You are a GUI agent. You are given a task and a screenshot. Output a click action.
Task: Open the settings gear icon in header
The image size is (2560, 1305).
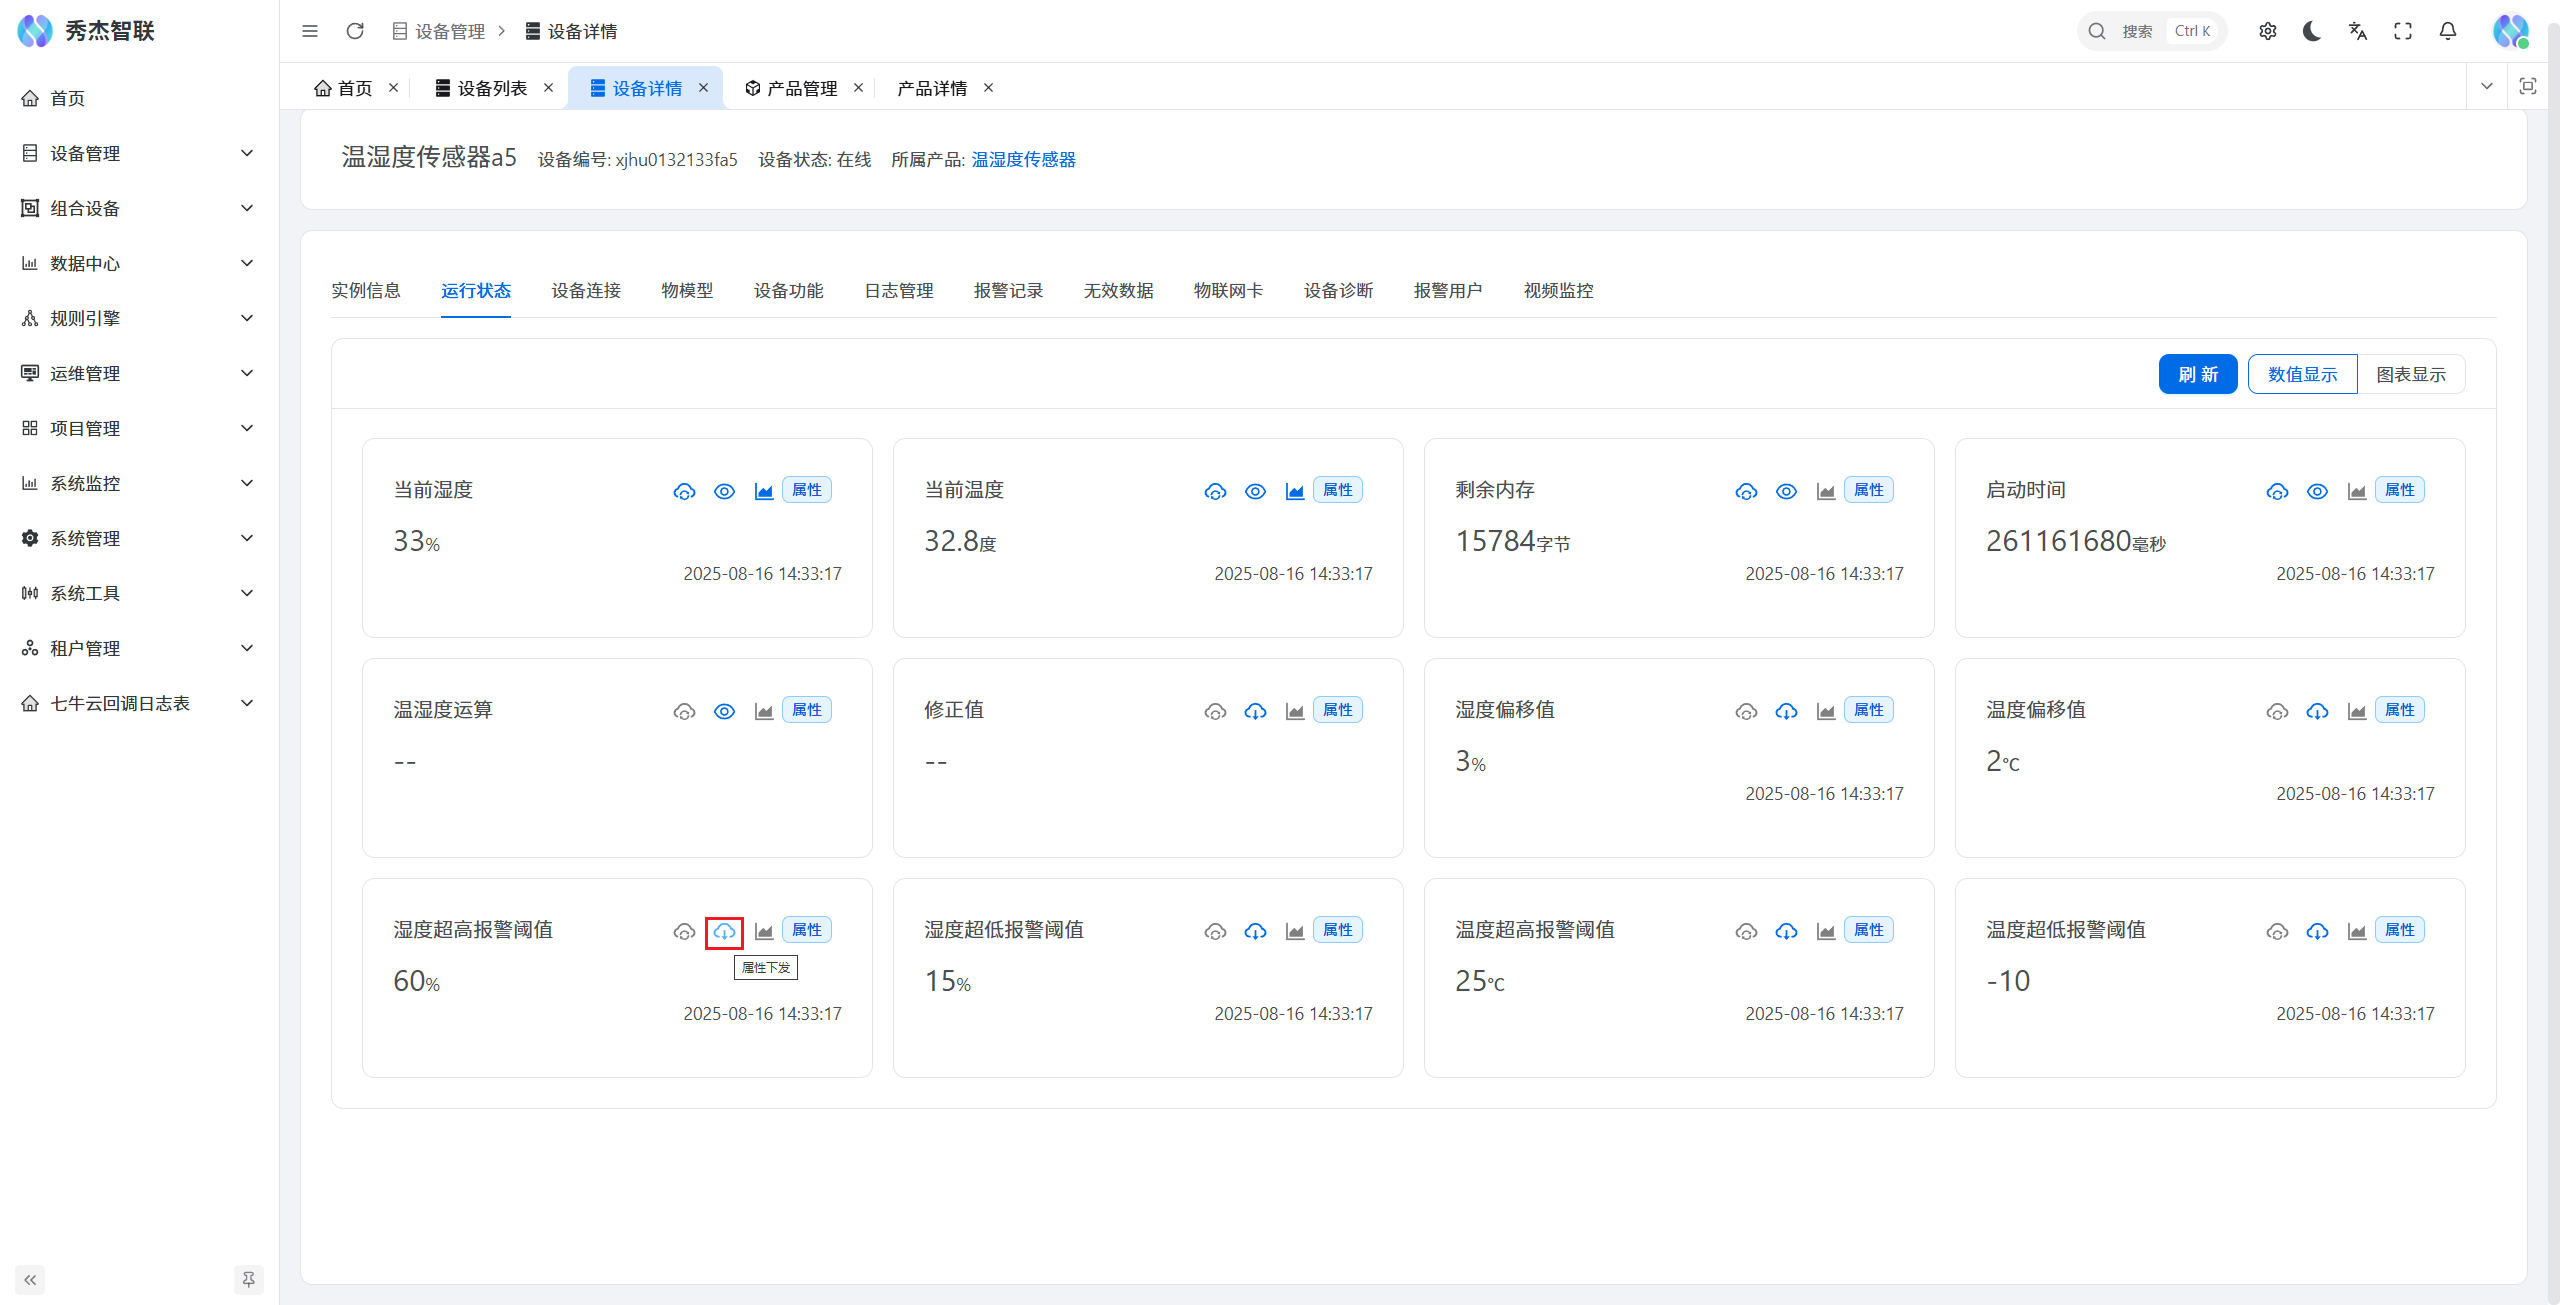[2267, 31]
